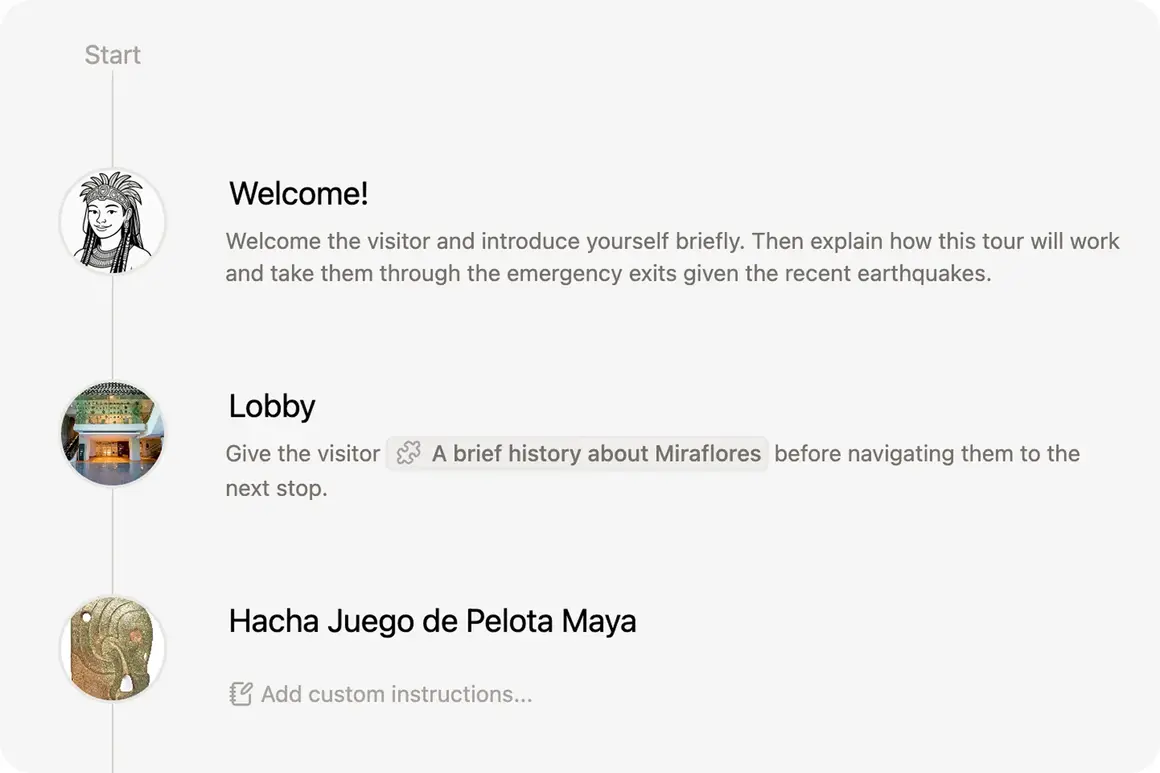Click the Welcome stop instruction text
The image size is (1160, 773).
[670, 256]
